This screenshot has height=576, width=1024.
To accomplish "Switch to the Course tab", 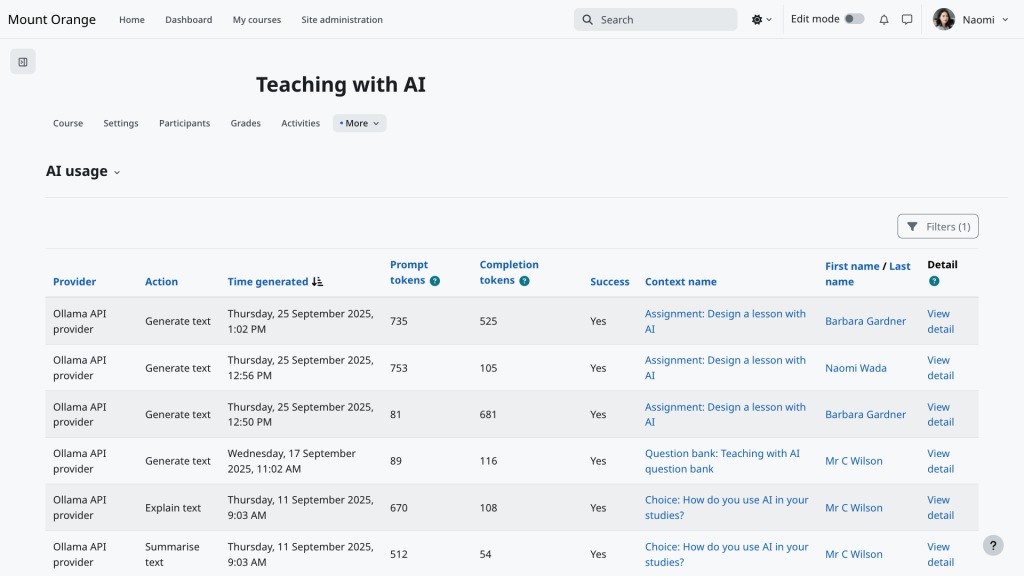I will point(68,123).
